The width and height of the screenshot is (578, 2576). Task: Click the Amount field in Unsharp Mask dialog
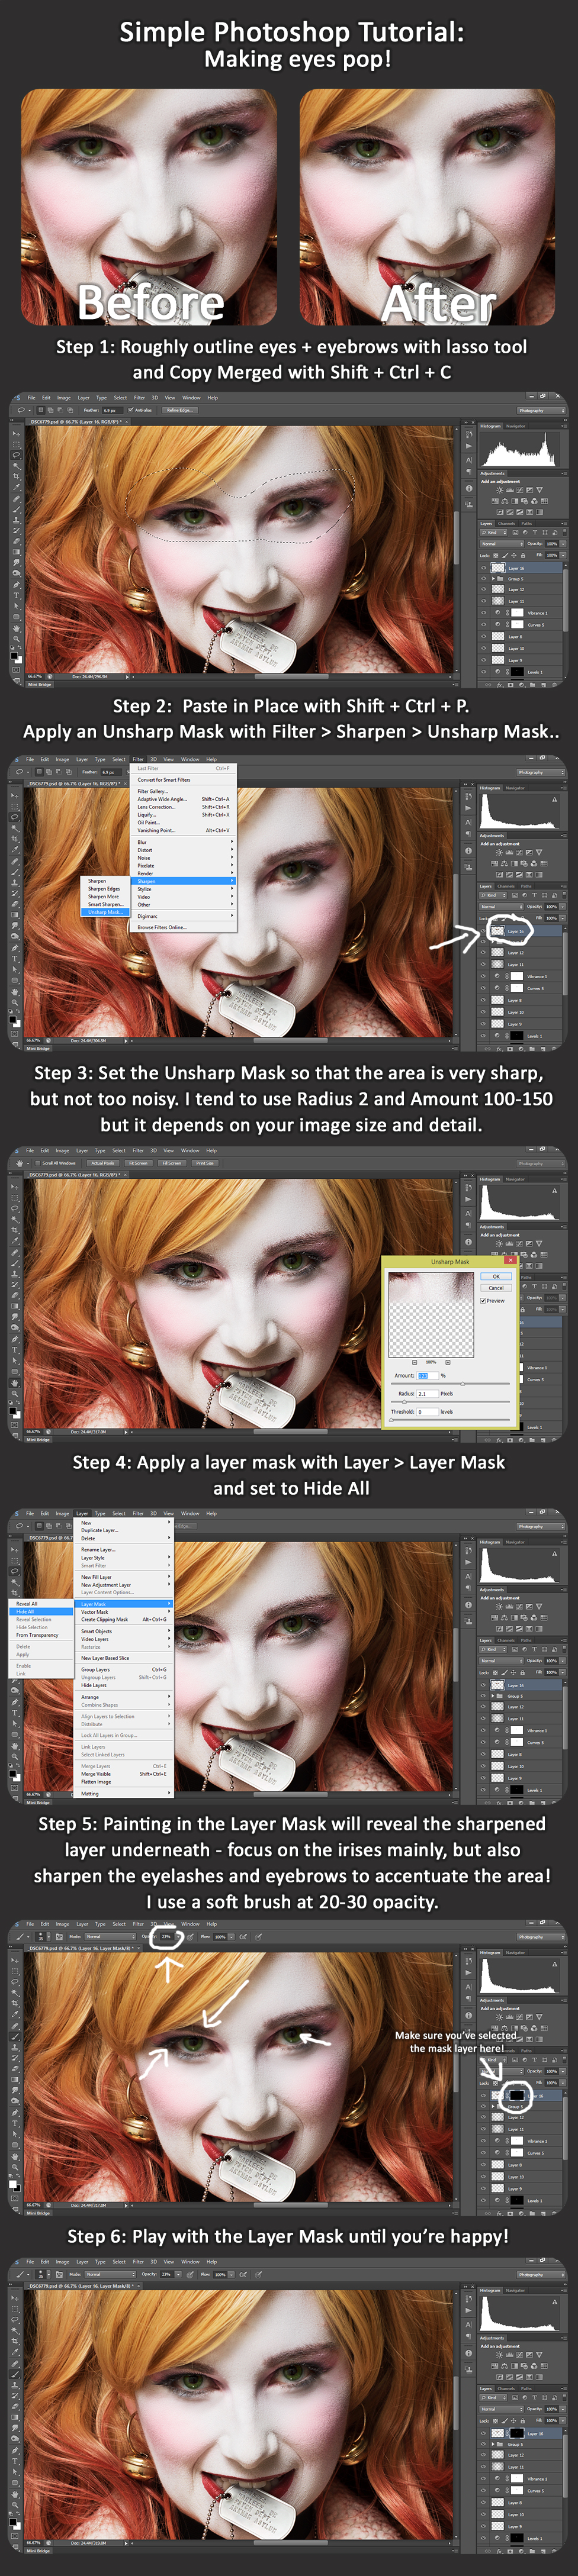pos(428,1376)
